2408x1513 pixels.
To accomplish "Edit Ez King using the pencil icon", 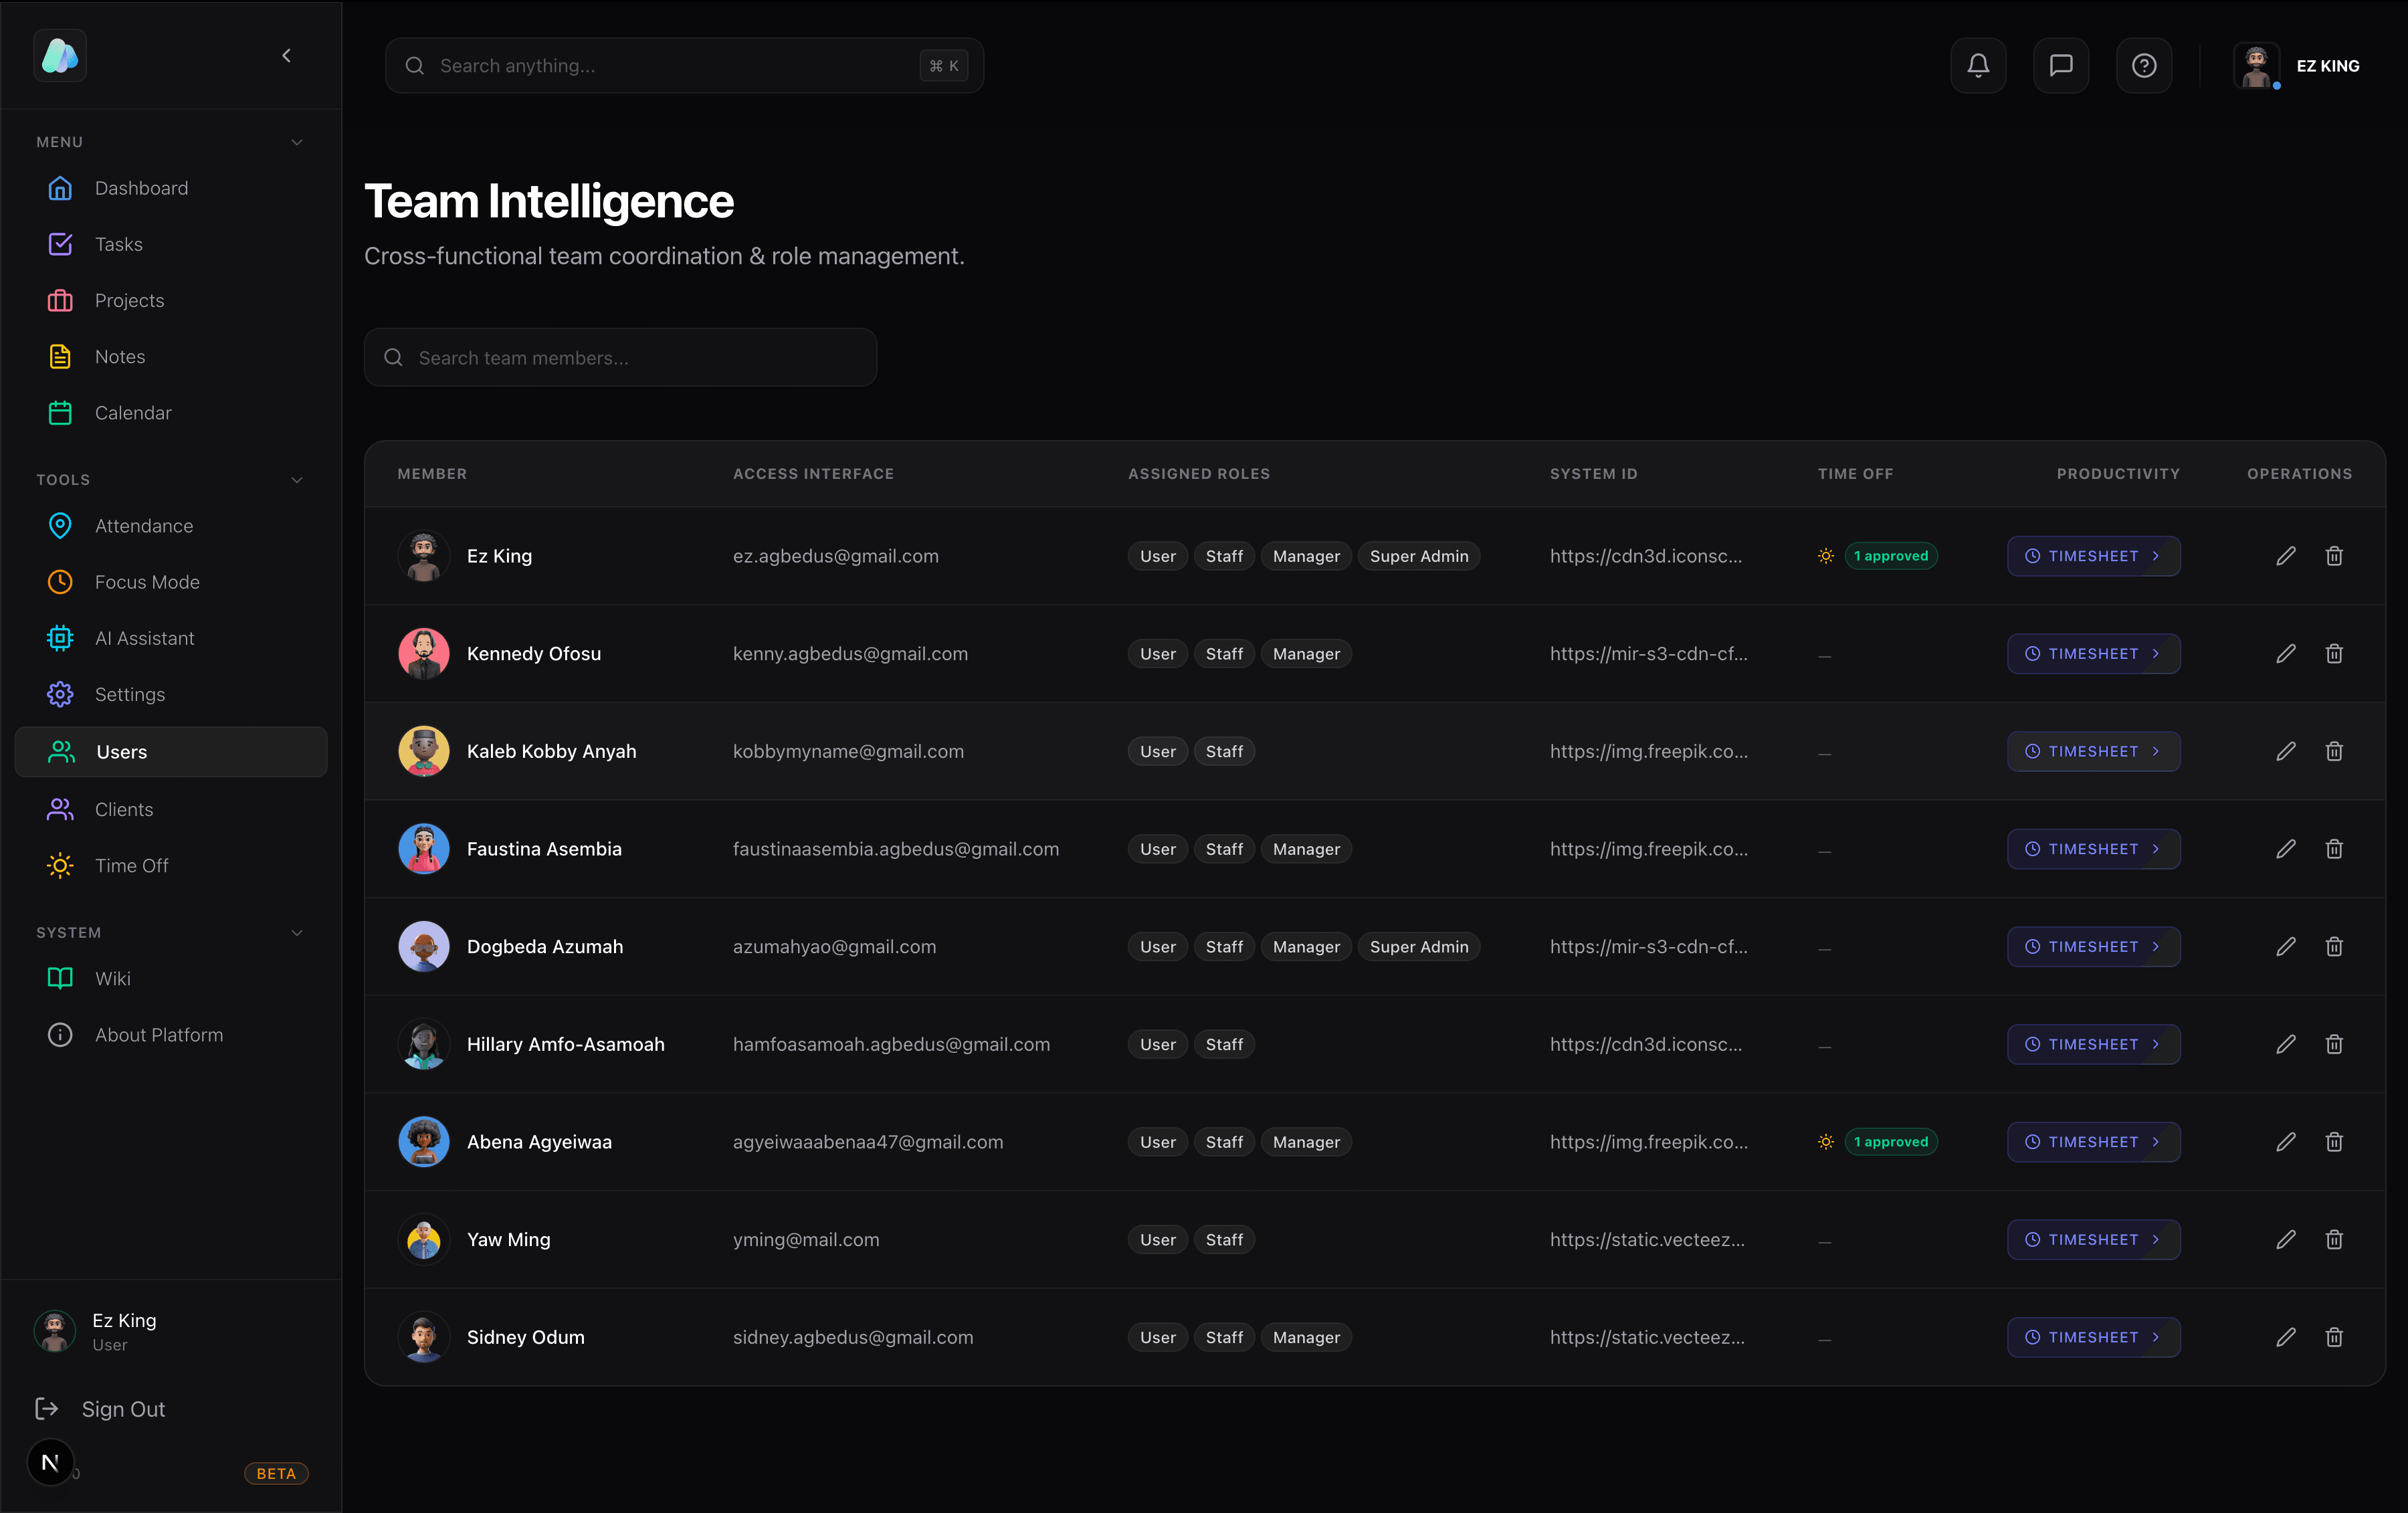I will [x=2286, y=556].
